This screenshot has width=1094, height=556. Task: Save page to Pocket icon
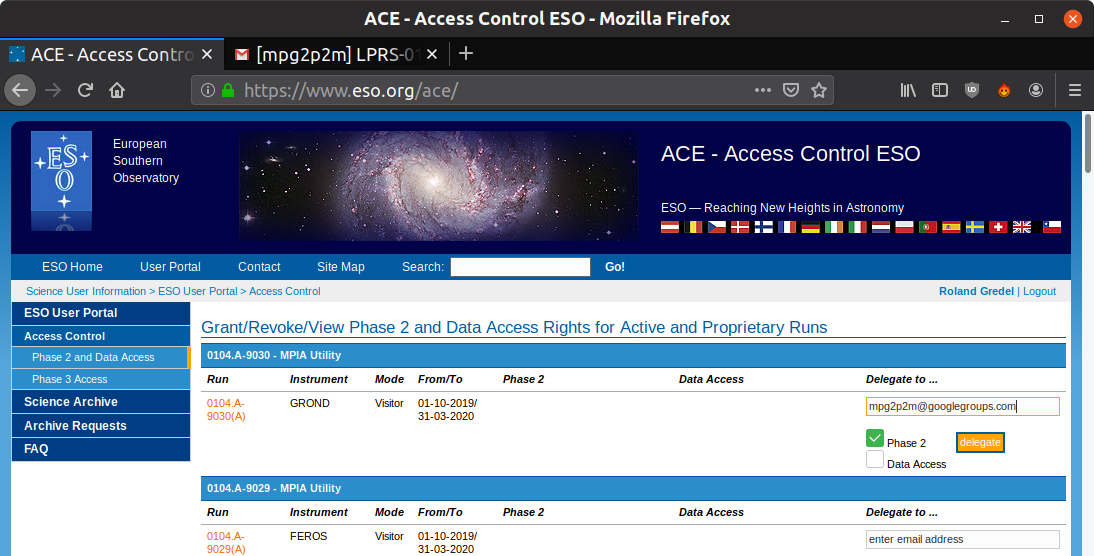pos(790,90)
